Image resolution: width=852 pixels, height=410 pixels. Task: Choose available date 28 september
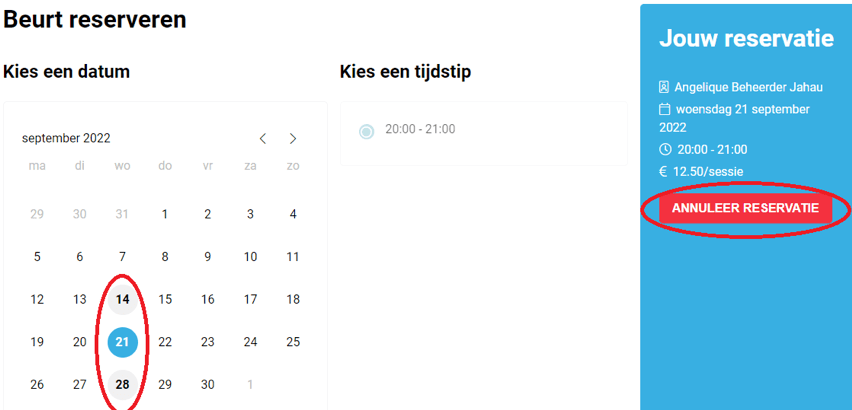(122, 384)
